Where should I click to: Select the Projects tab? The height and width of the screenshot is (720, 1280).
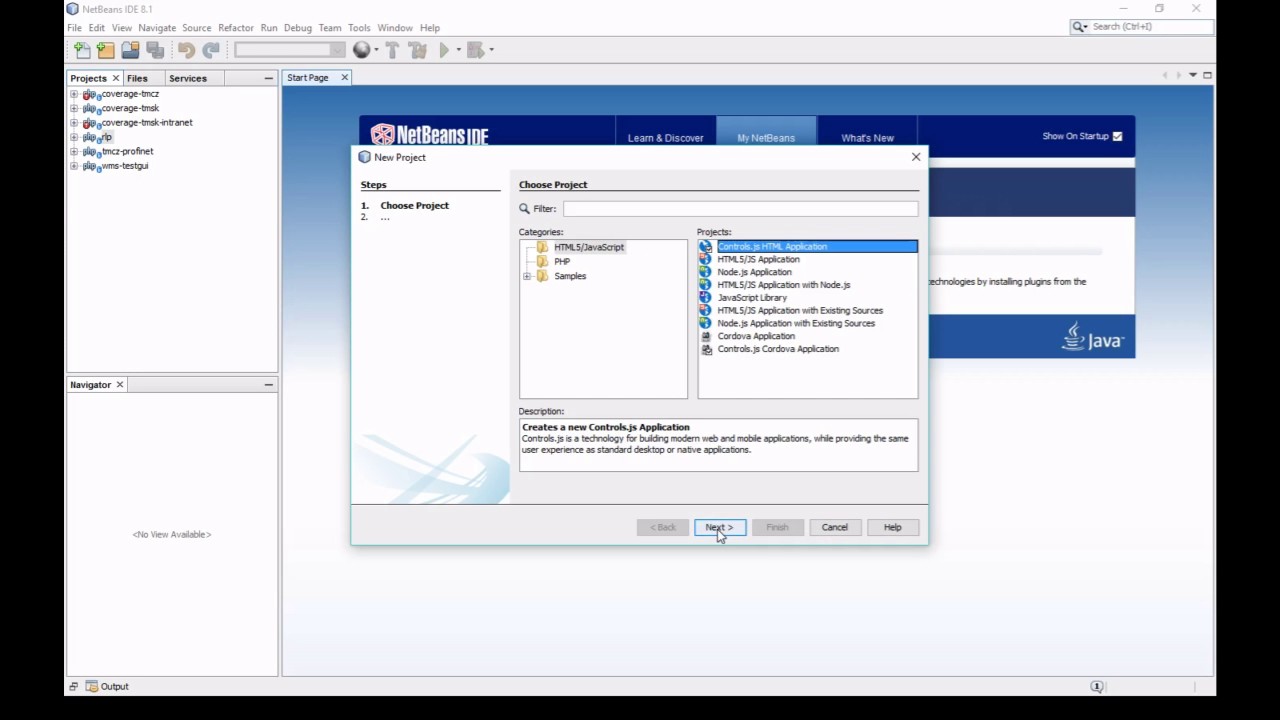tap(88, 78)
